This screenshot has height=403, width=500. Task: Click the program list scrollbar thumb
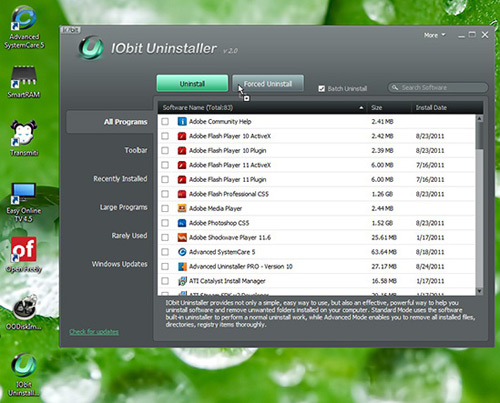click(x=479, y=135)
